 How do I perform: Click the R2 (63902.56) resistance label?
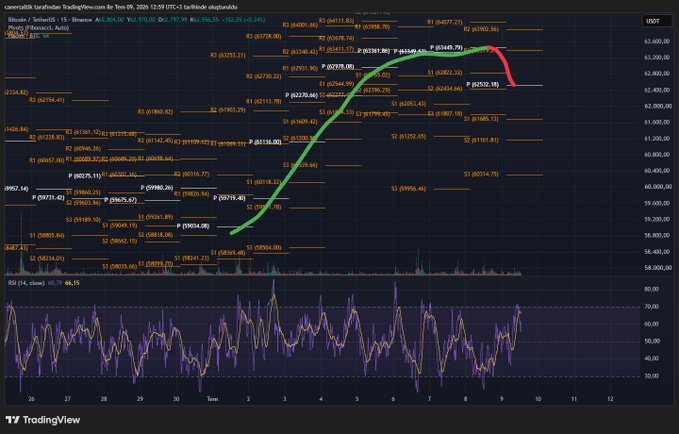pyautogui.click(x=481, y=29)
